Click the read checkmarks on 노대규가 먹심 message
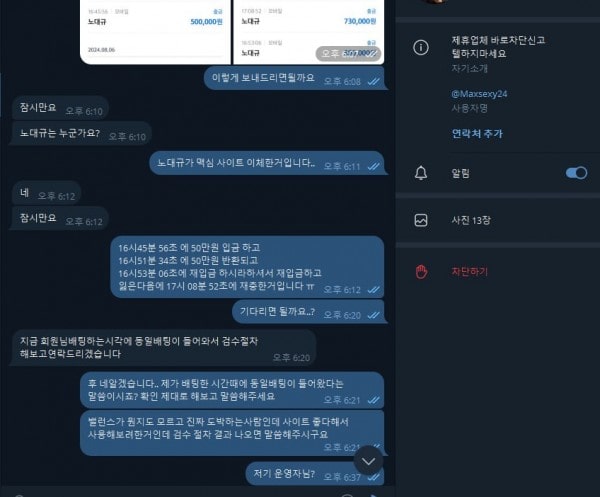This screenshot has width=600, height=497. [x=373, y=166]
